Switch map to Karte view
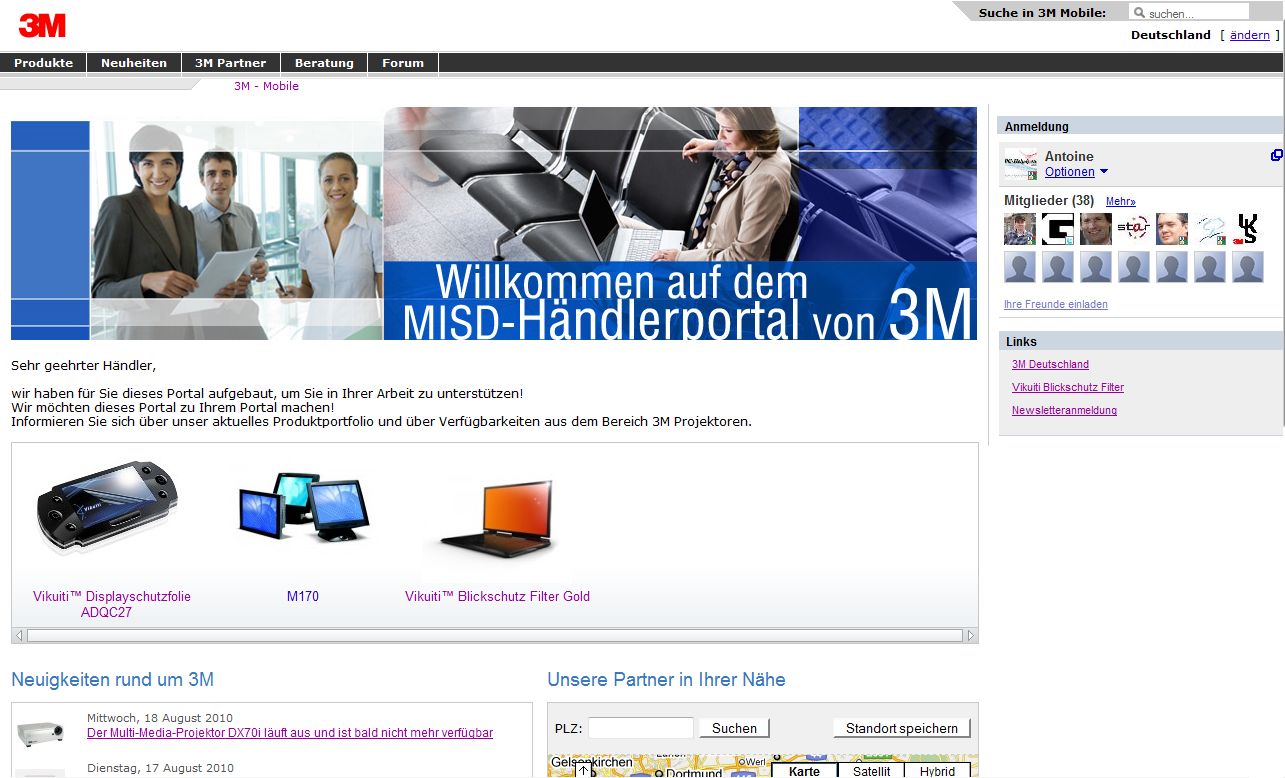 (804, 771)
